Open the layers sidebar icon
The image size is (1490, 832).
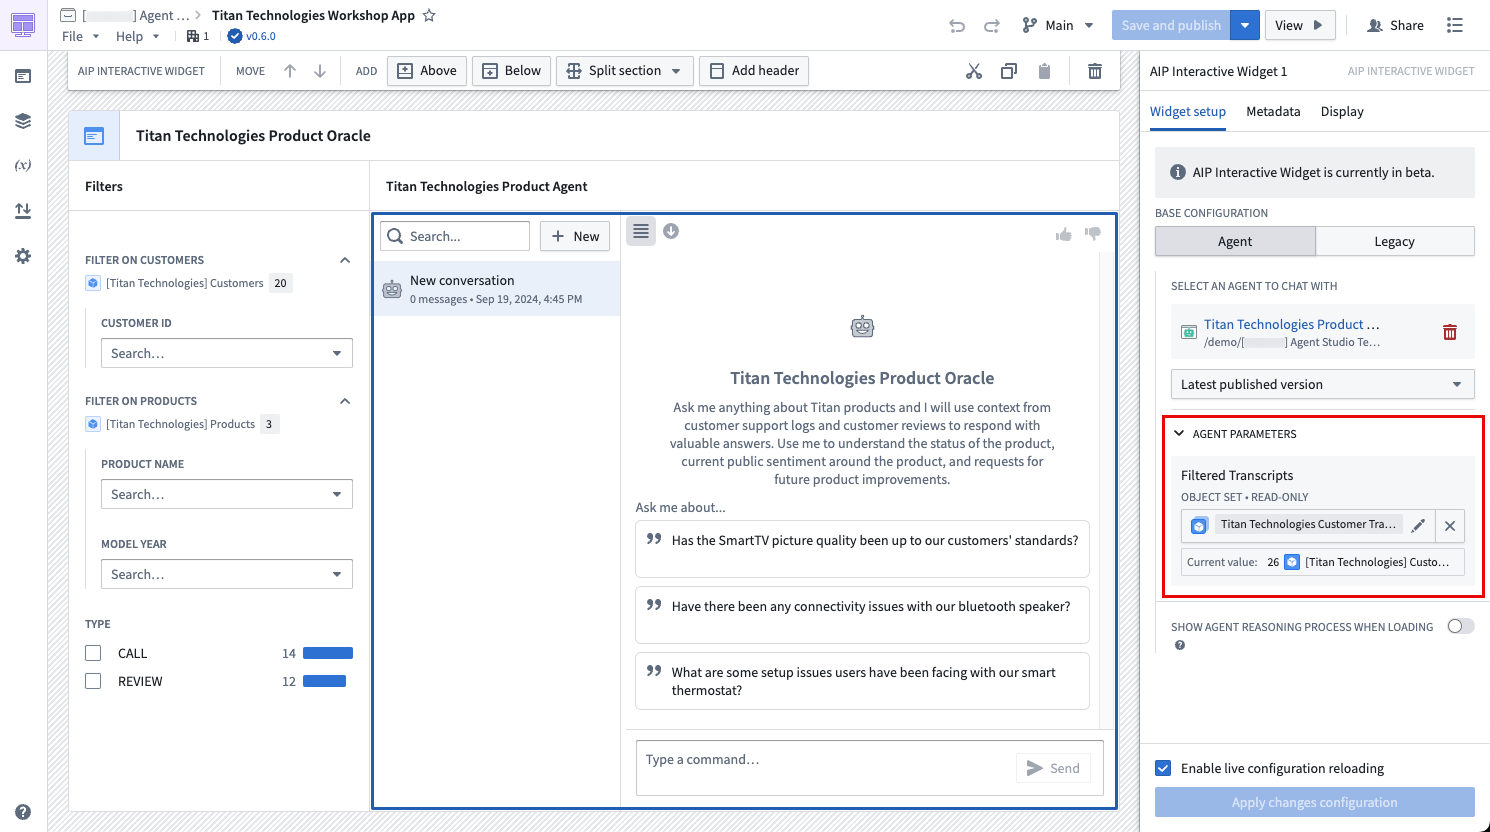(x=23, y=121)
